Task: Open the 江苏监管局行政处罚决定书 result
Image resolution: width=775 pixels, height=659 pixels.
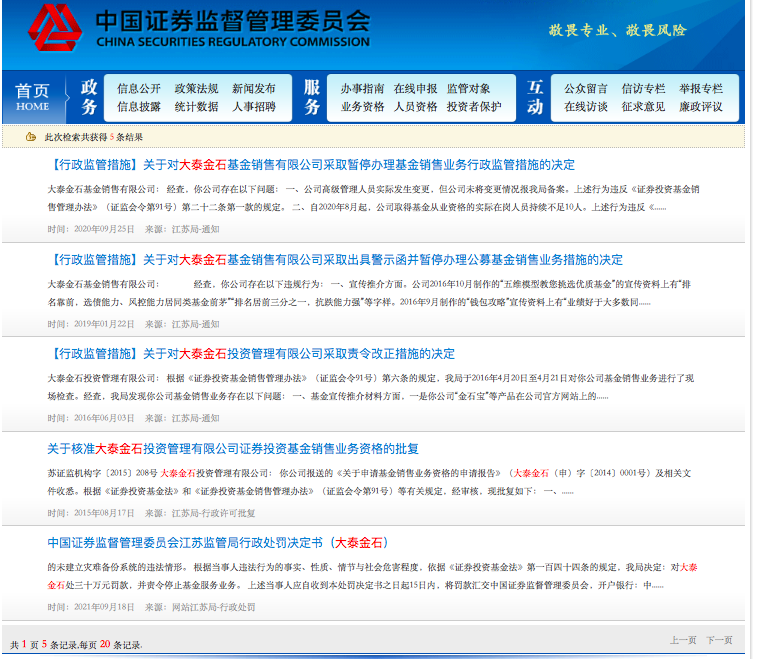Action: [217, 543]
